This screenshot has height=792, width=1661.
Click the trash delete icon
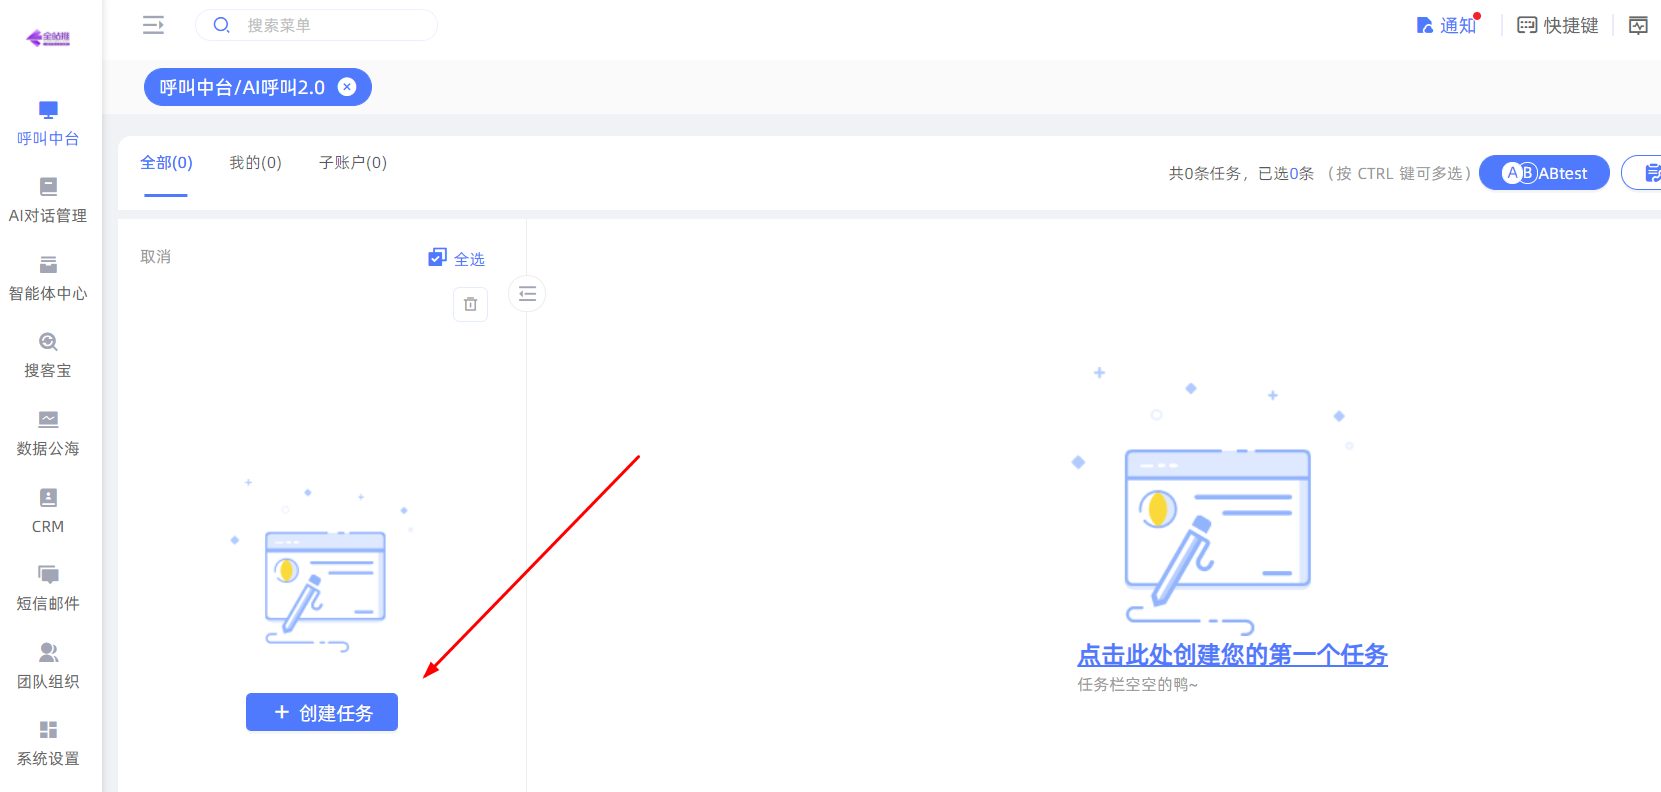click(x=470, y=304)
